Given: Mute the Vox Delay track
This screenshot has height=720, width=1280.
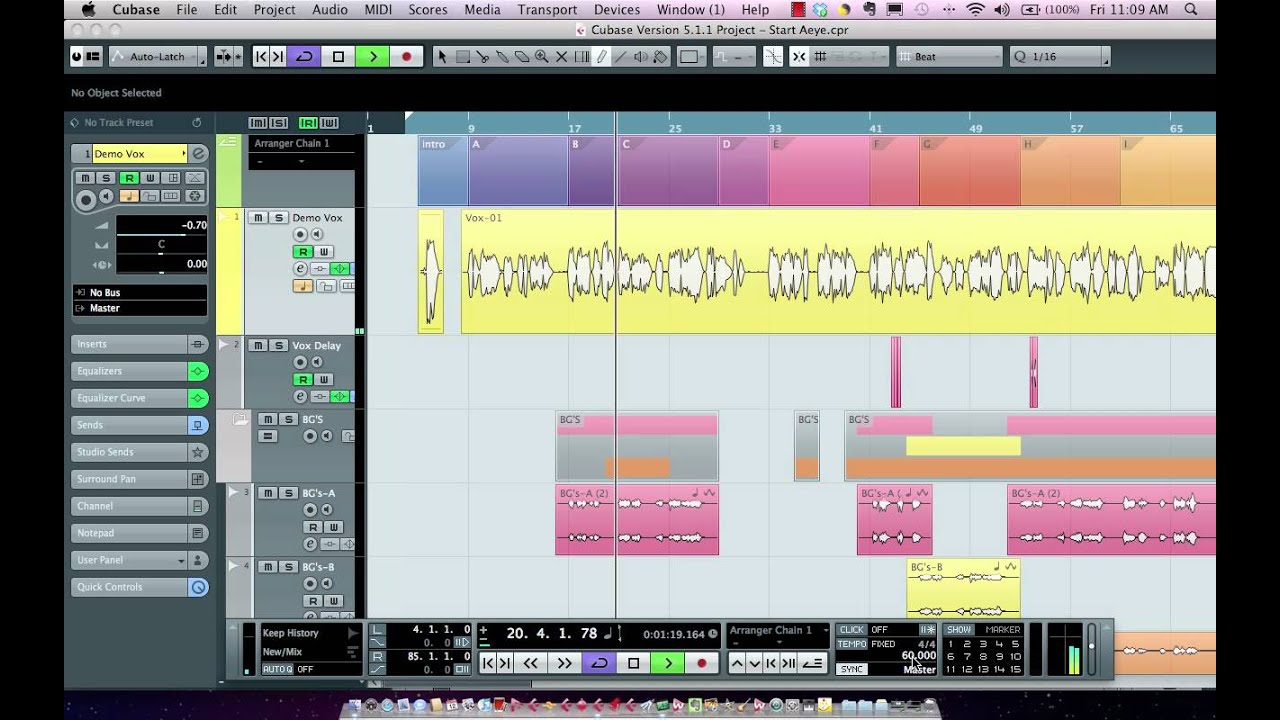Looking at the screenshot, I should [258, 345].
